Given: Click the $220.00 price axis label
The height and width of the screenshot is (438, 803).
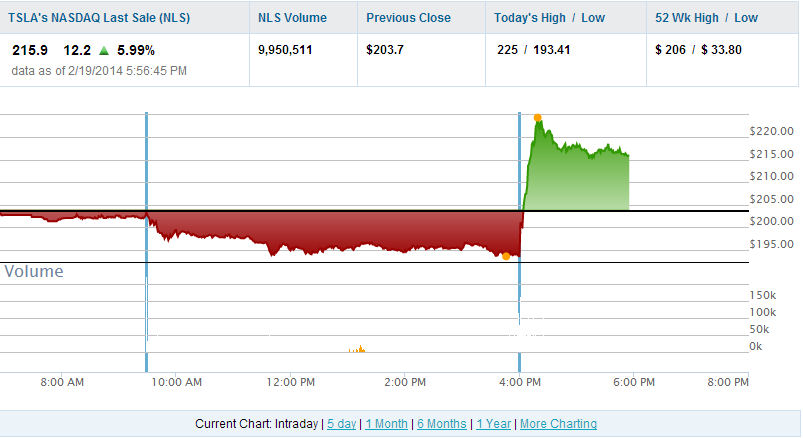Looking at the screenshot, I should pos(771,131).
